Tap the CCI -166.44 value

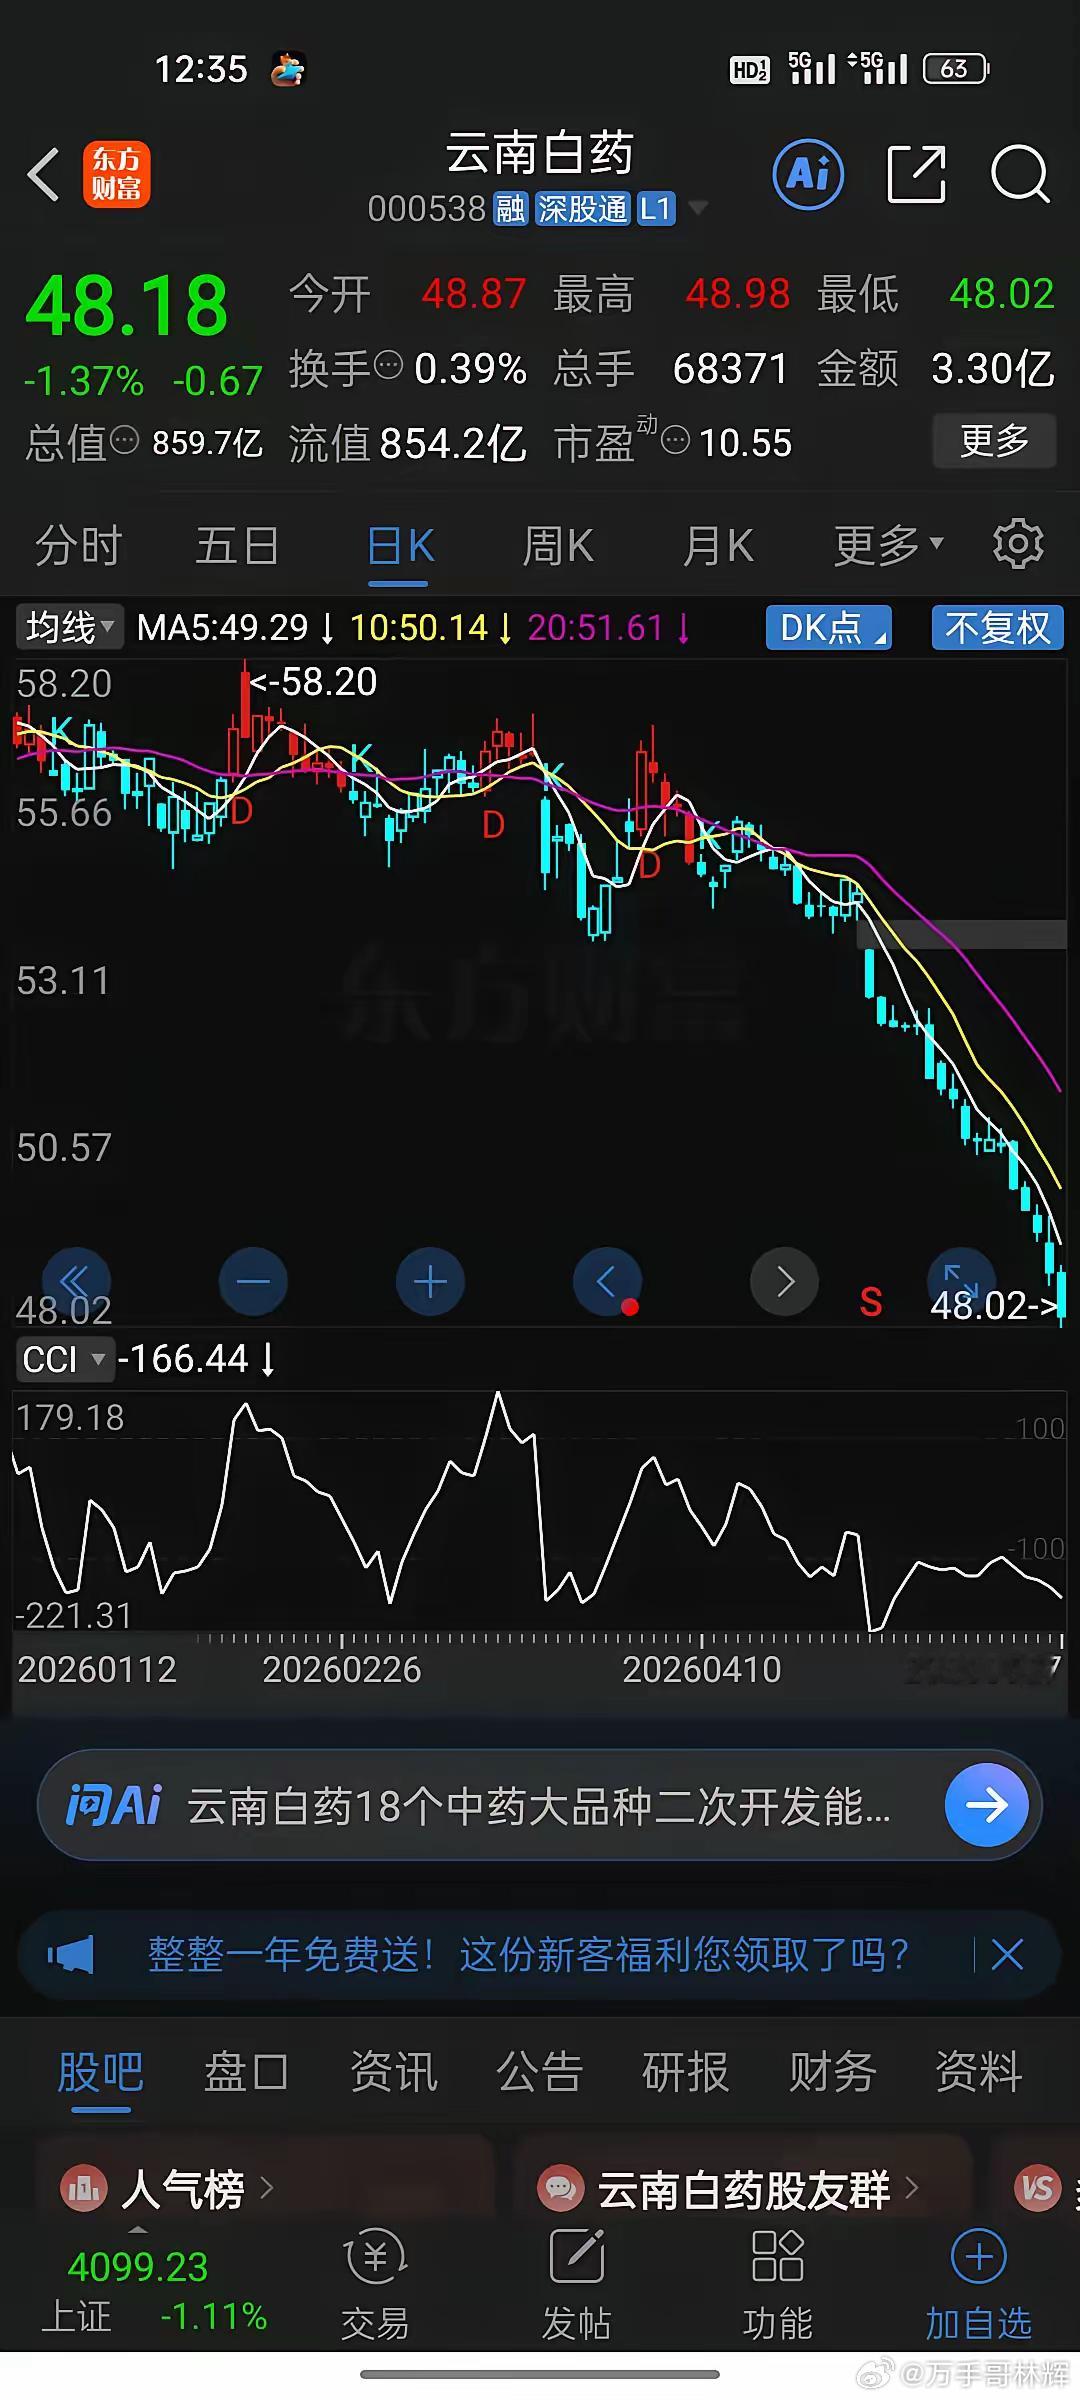tap(195, 1360)
